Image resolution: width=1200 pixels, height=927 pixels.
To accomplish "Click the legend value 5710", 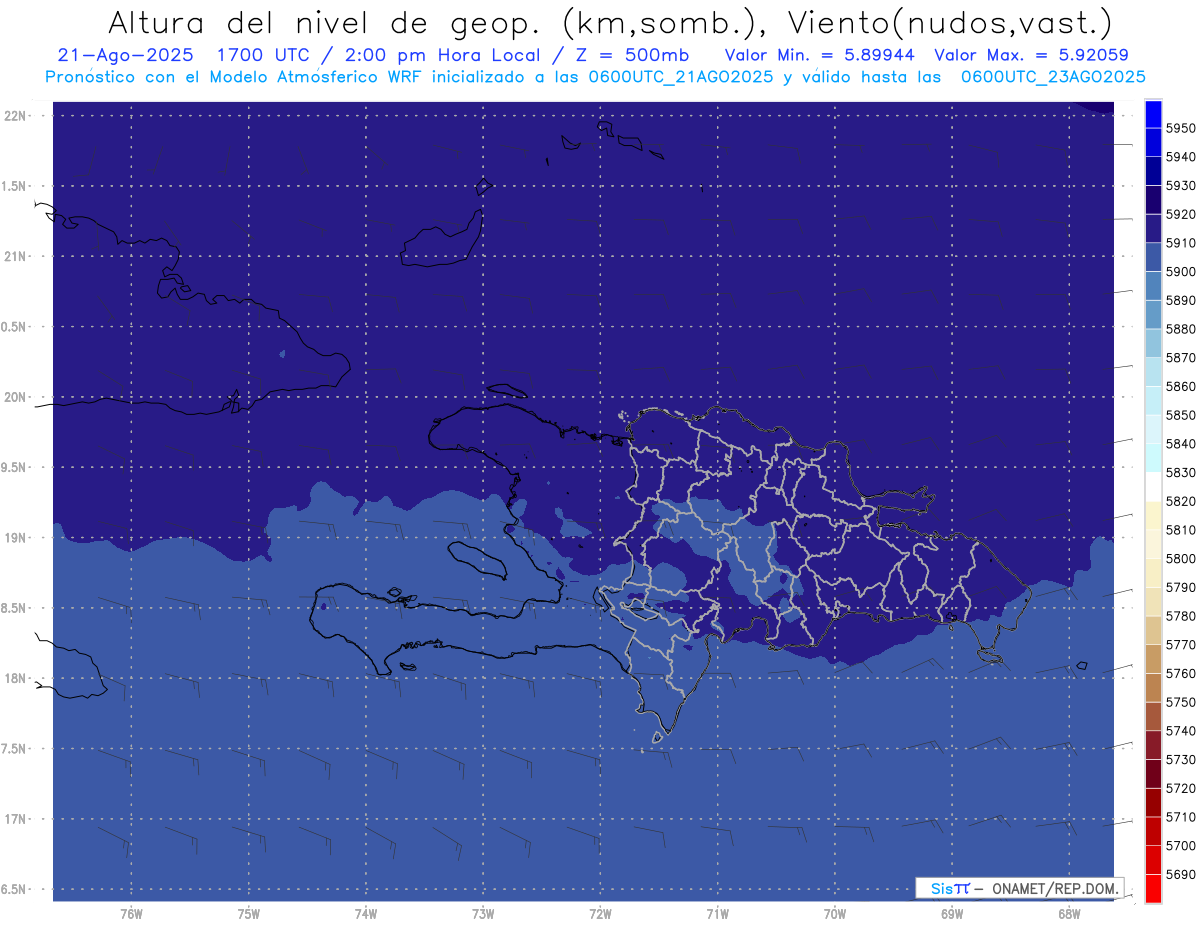I will pyautogui.click(x=1180, y=817).
